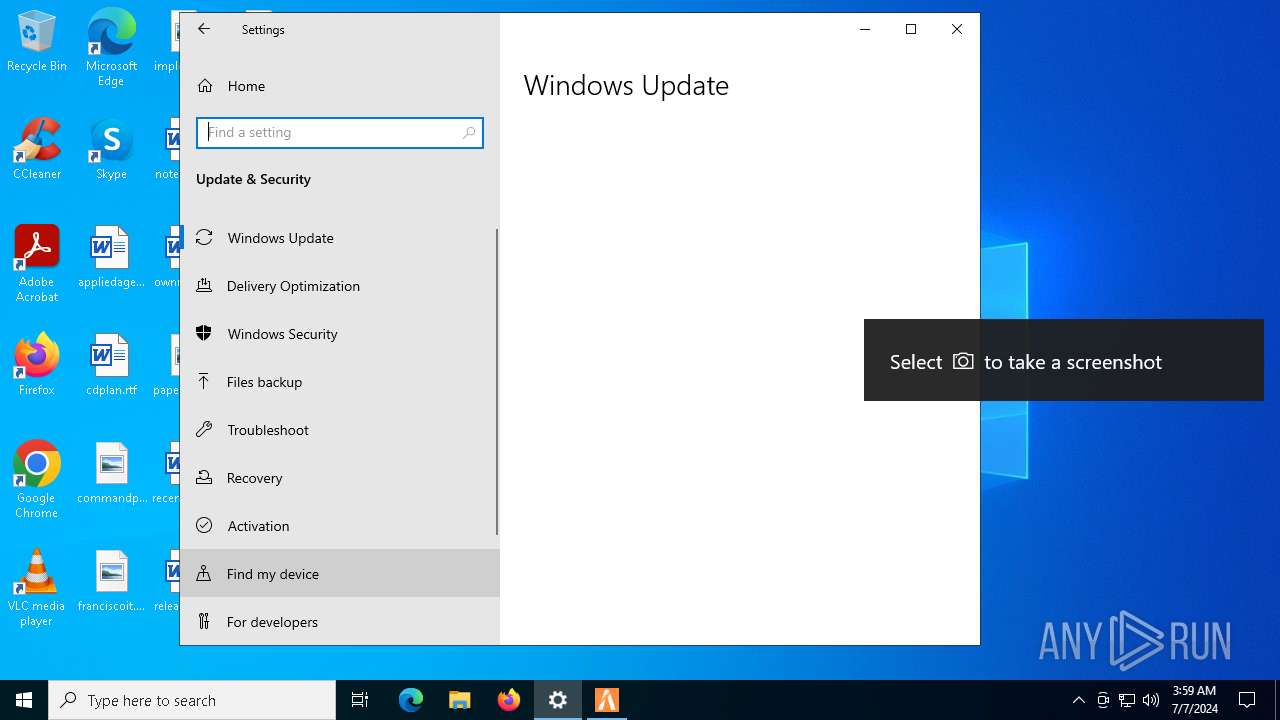Open VLC media player shortcut

tap(37, 588)
